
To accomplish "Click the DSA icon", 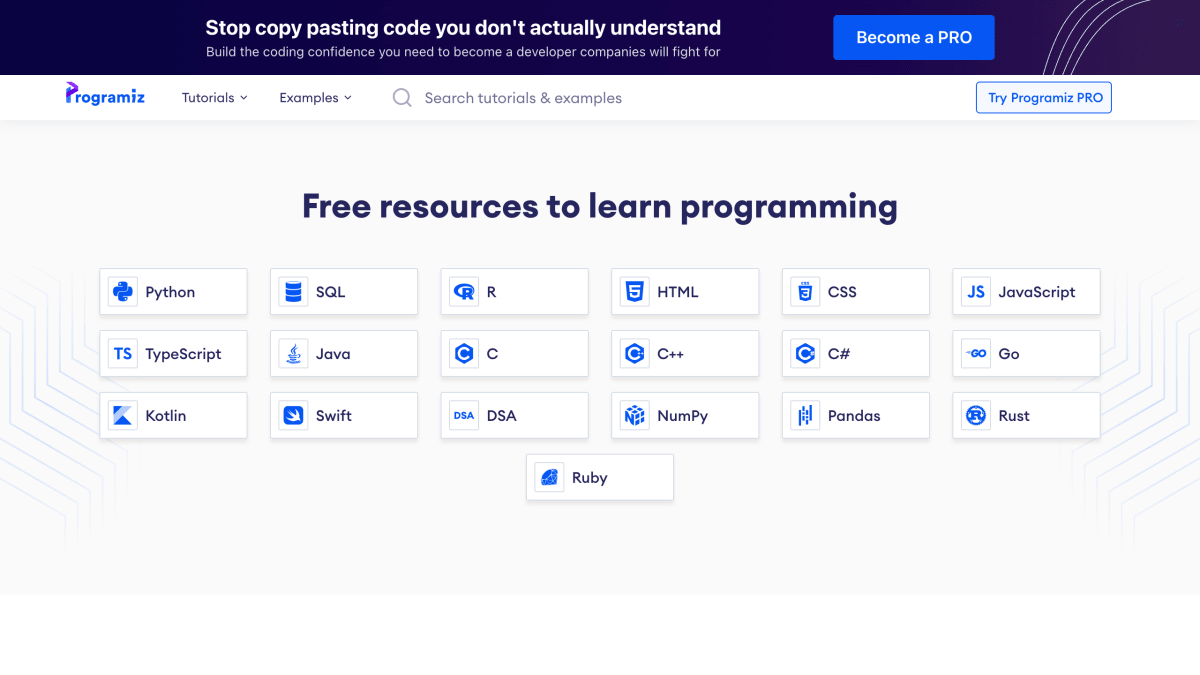I will click(464, 416).
